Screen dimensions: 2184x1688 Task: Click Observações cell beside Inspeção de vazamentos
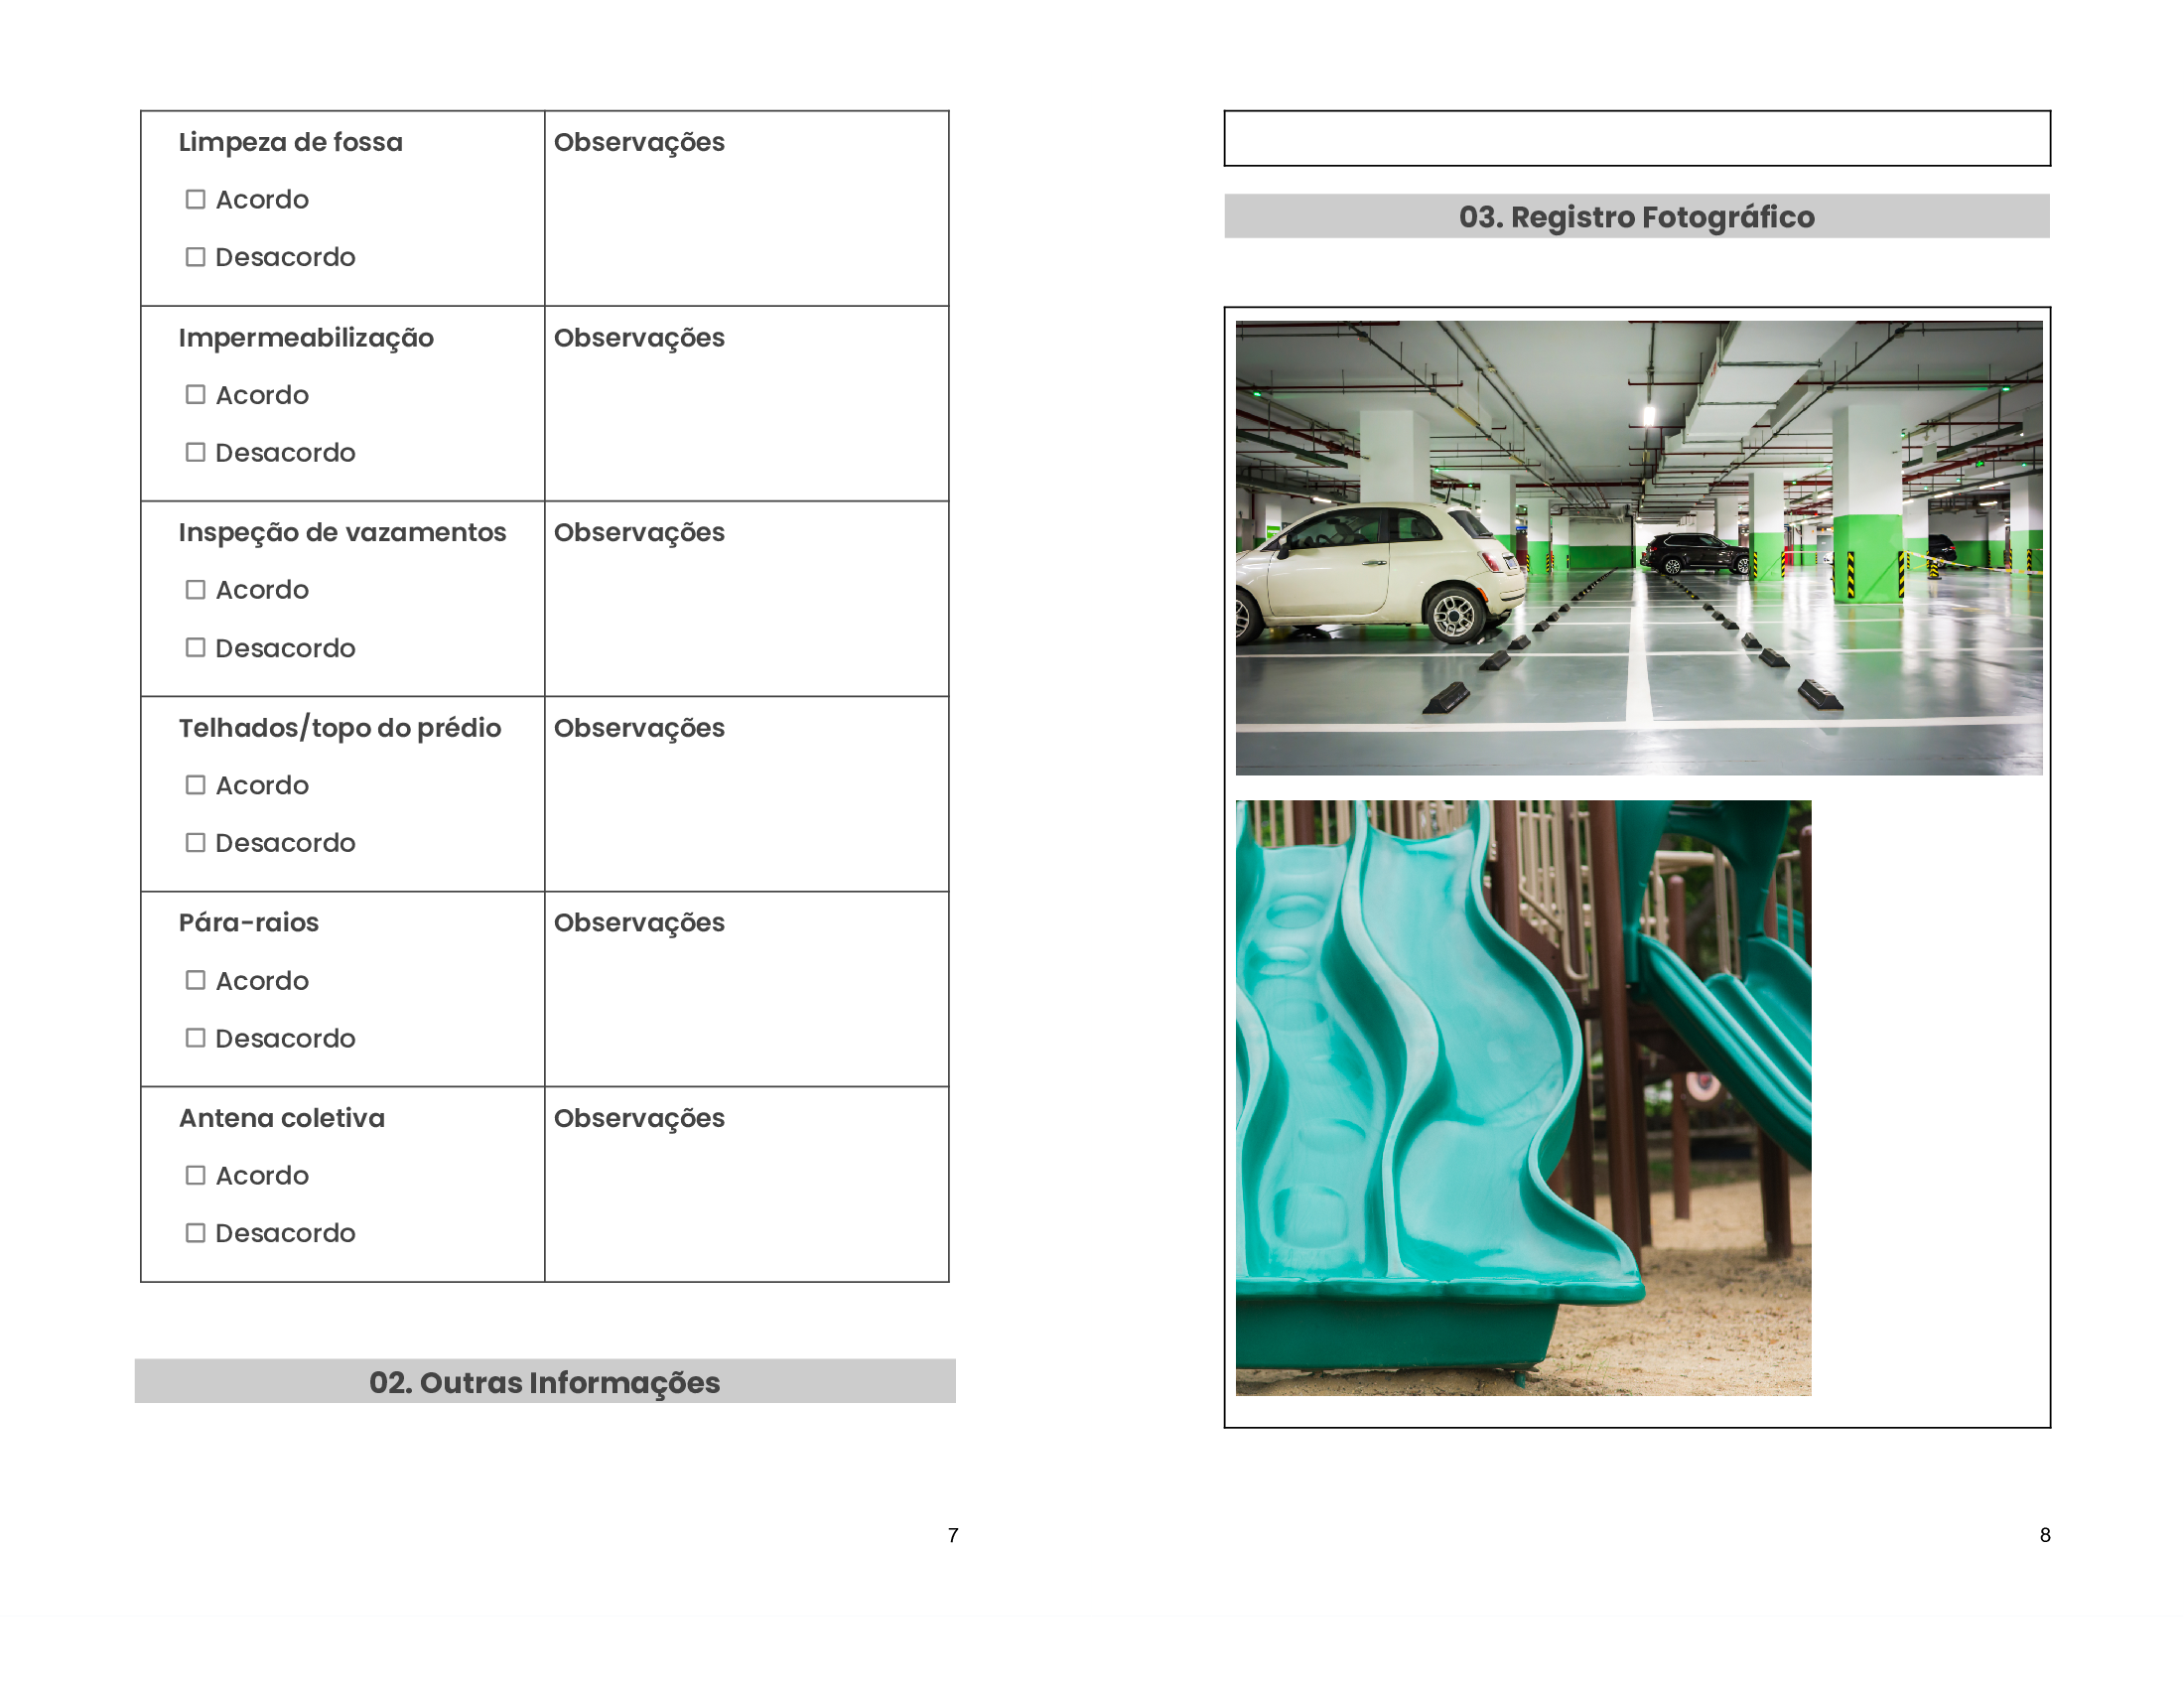pyautogui.click(x=746, y=598)
